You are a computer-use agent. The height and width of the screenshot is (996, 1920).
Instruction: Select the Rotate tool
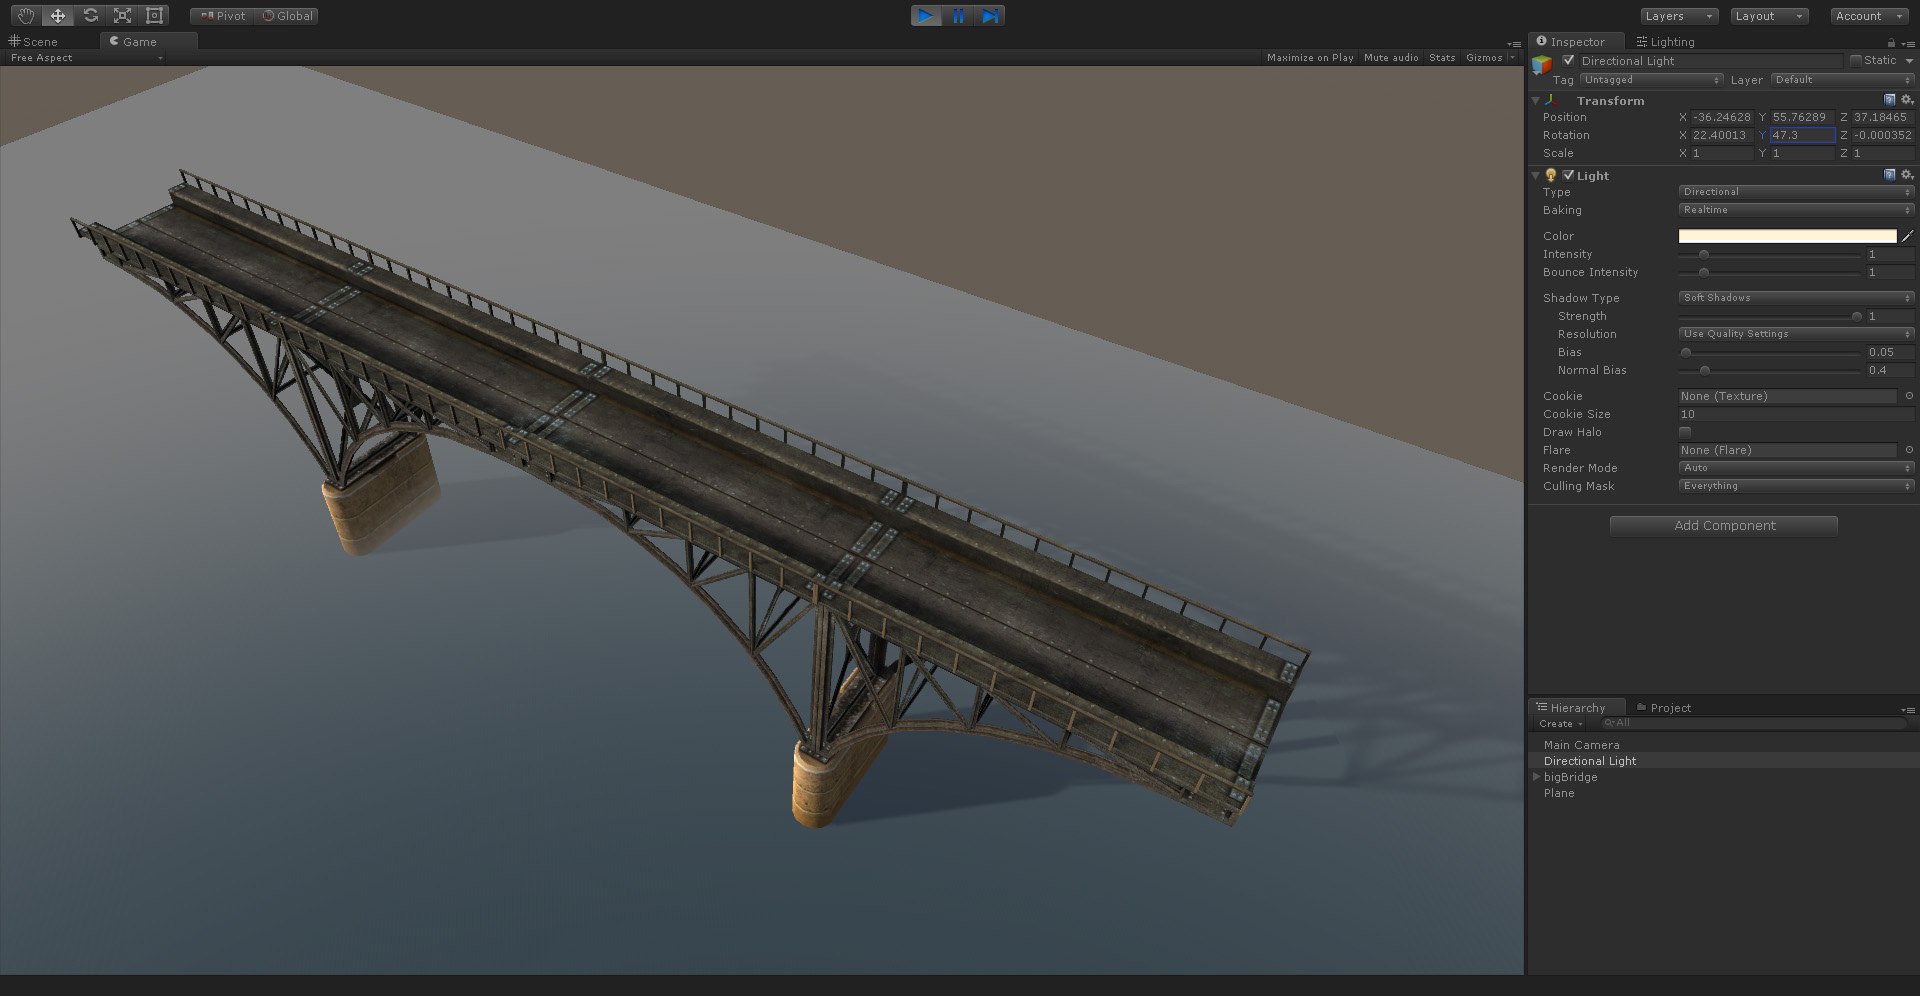pyautogui.click(x=90, y=16)
